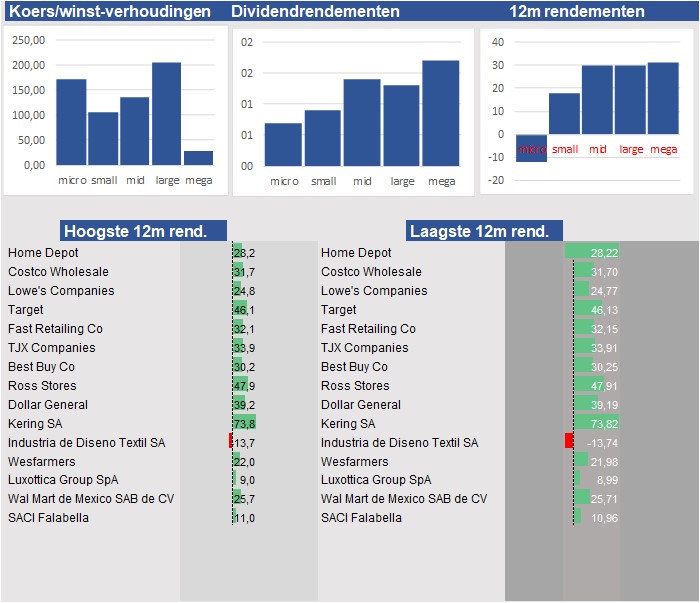Click the 13,7 value with red bar
Viewport: 700px width, 603px height.
242,443
